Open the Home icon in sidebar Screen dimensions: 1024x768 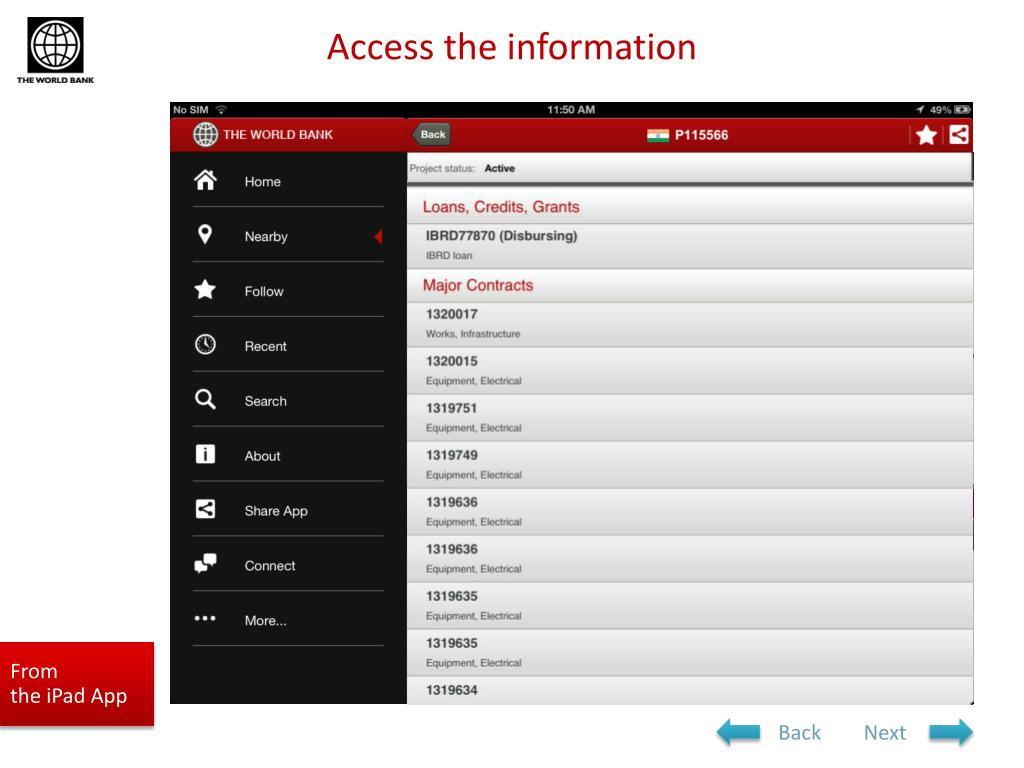pyautogui.click(x=205, y=180)
